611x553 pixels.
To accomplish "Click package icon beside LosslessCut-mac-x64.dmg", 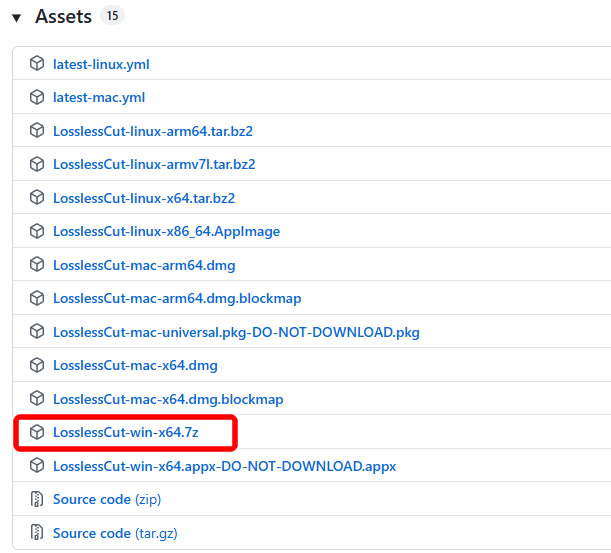I will tap(37, 365).
